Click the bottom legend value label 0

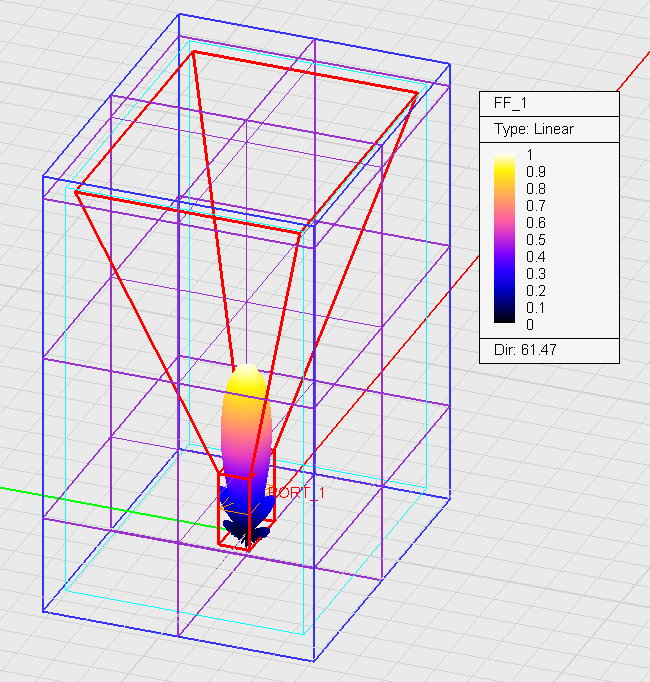point(530,324)
